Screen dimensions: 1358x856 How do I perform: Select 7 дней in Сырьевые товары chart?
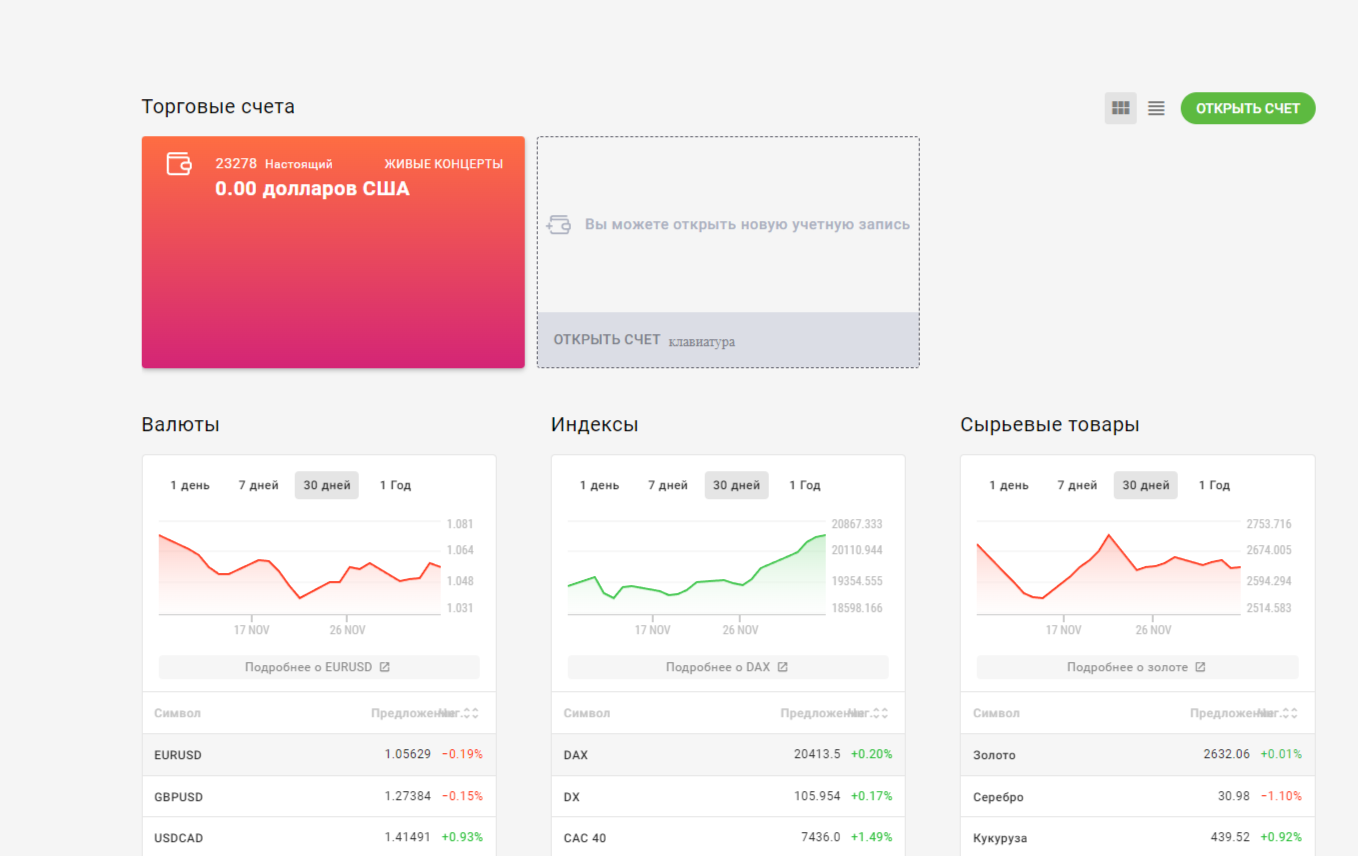tap(1077, 485)
